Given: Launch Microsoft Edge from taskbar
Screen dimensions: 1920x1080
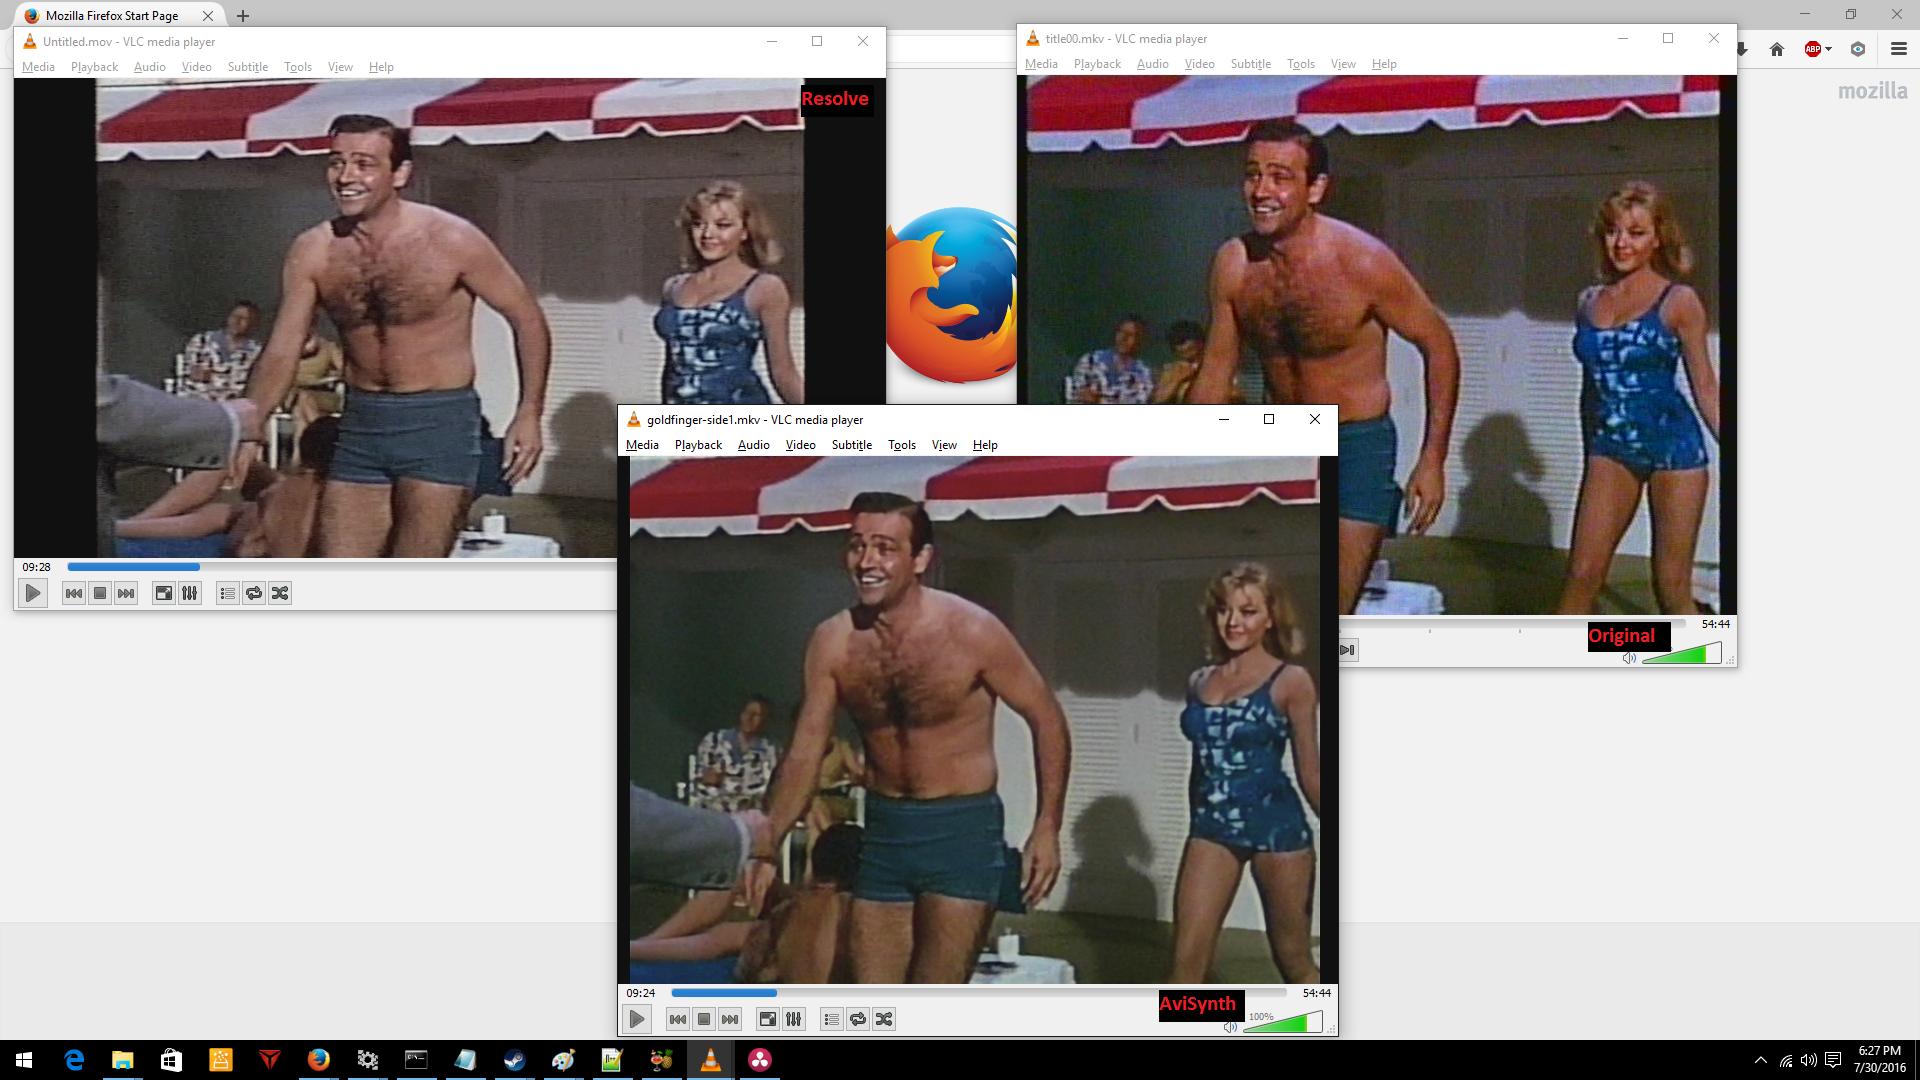Looking at the screenshot, I should (74, 1060).
